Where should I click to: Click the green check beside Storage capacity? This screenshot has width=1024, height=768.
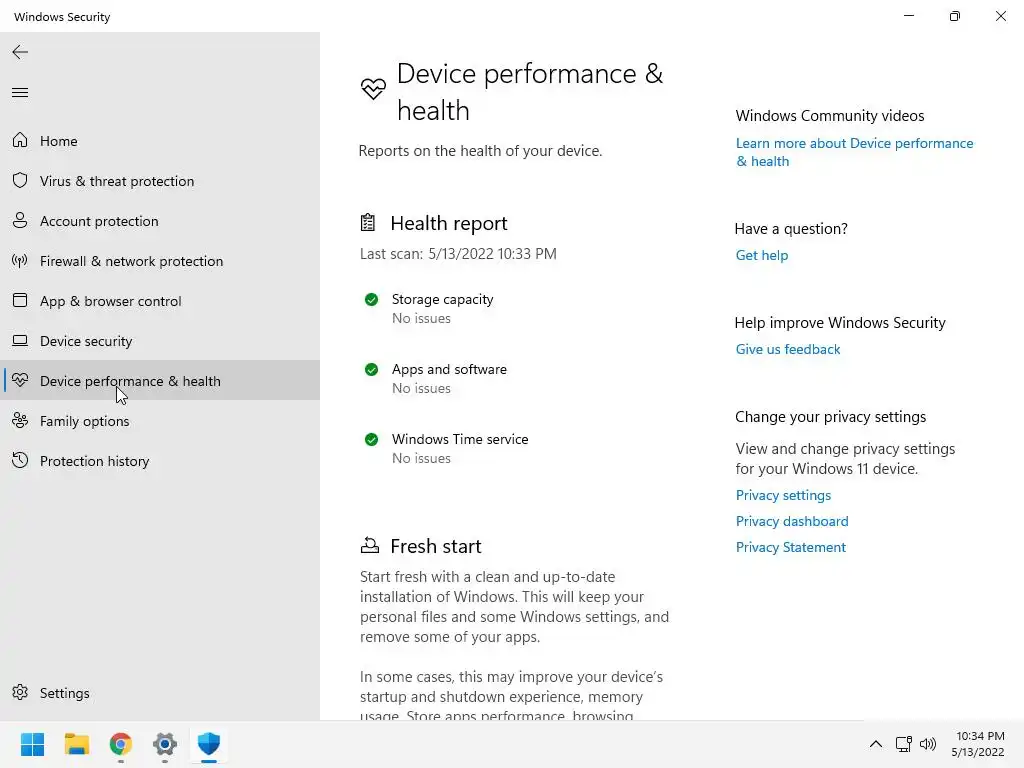point(371,300)
